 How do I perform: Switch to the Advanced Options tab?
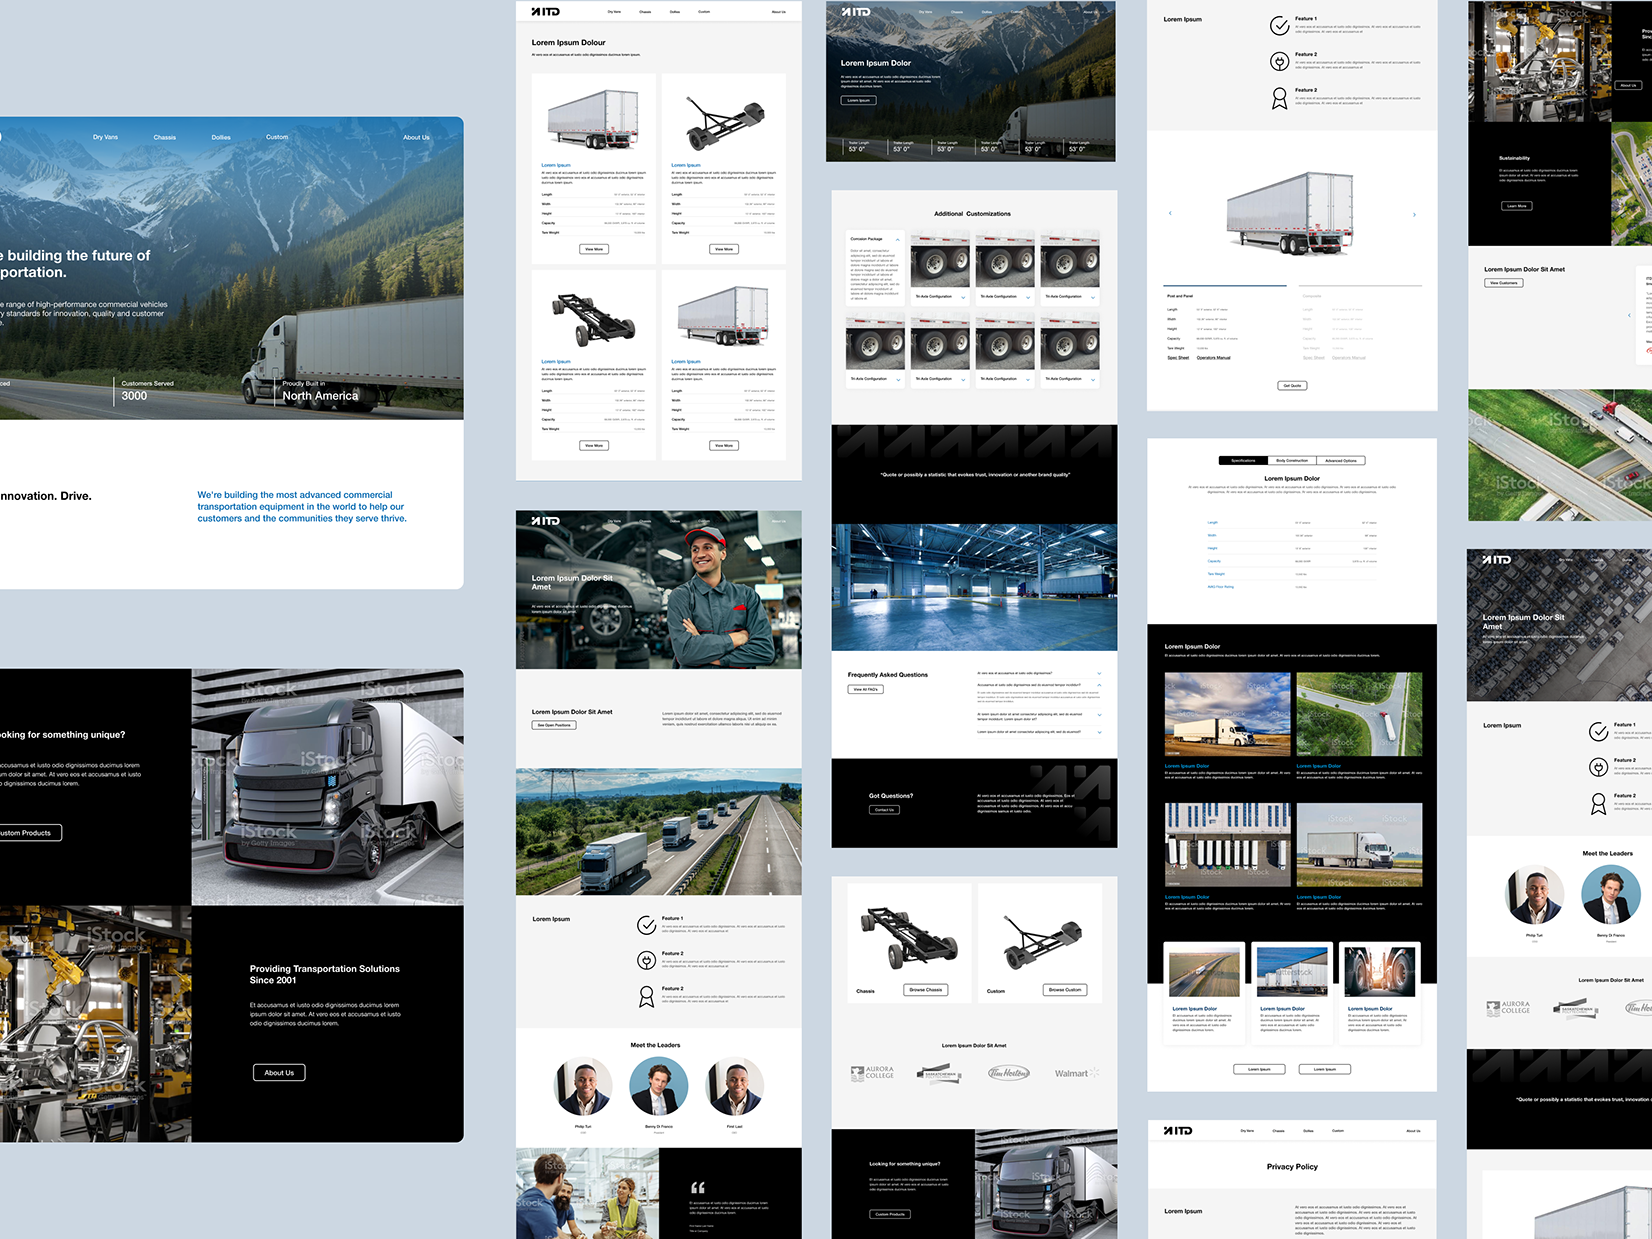(1341, 461)
